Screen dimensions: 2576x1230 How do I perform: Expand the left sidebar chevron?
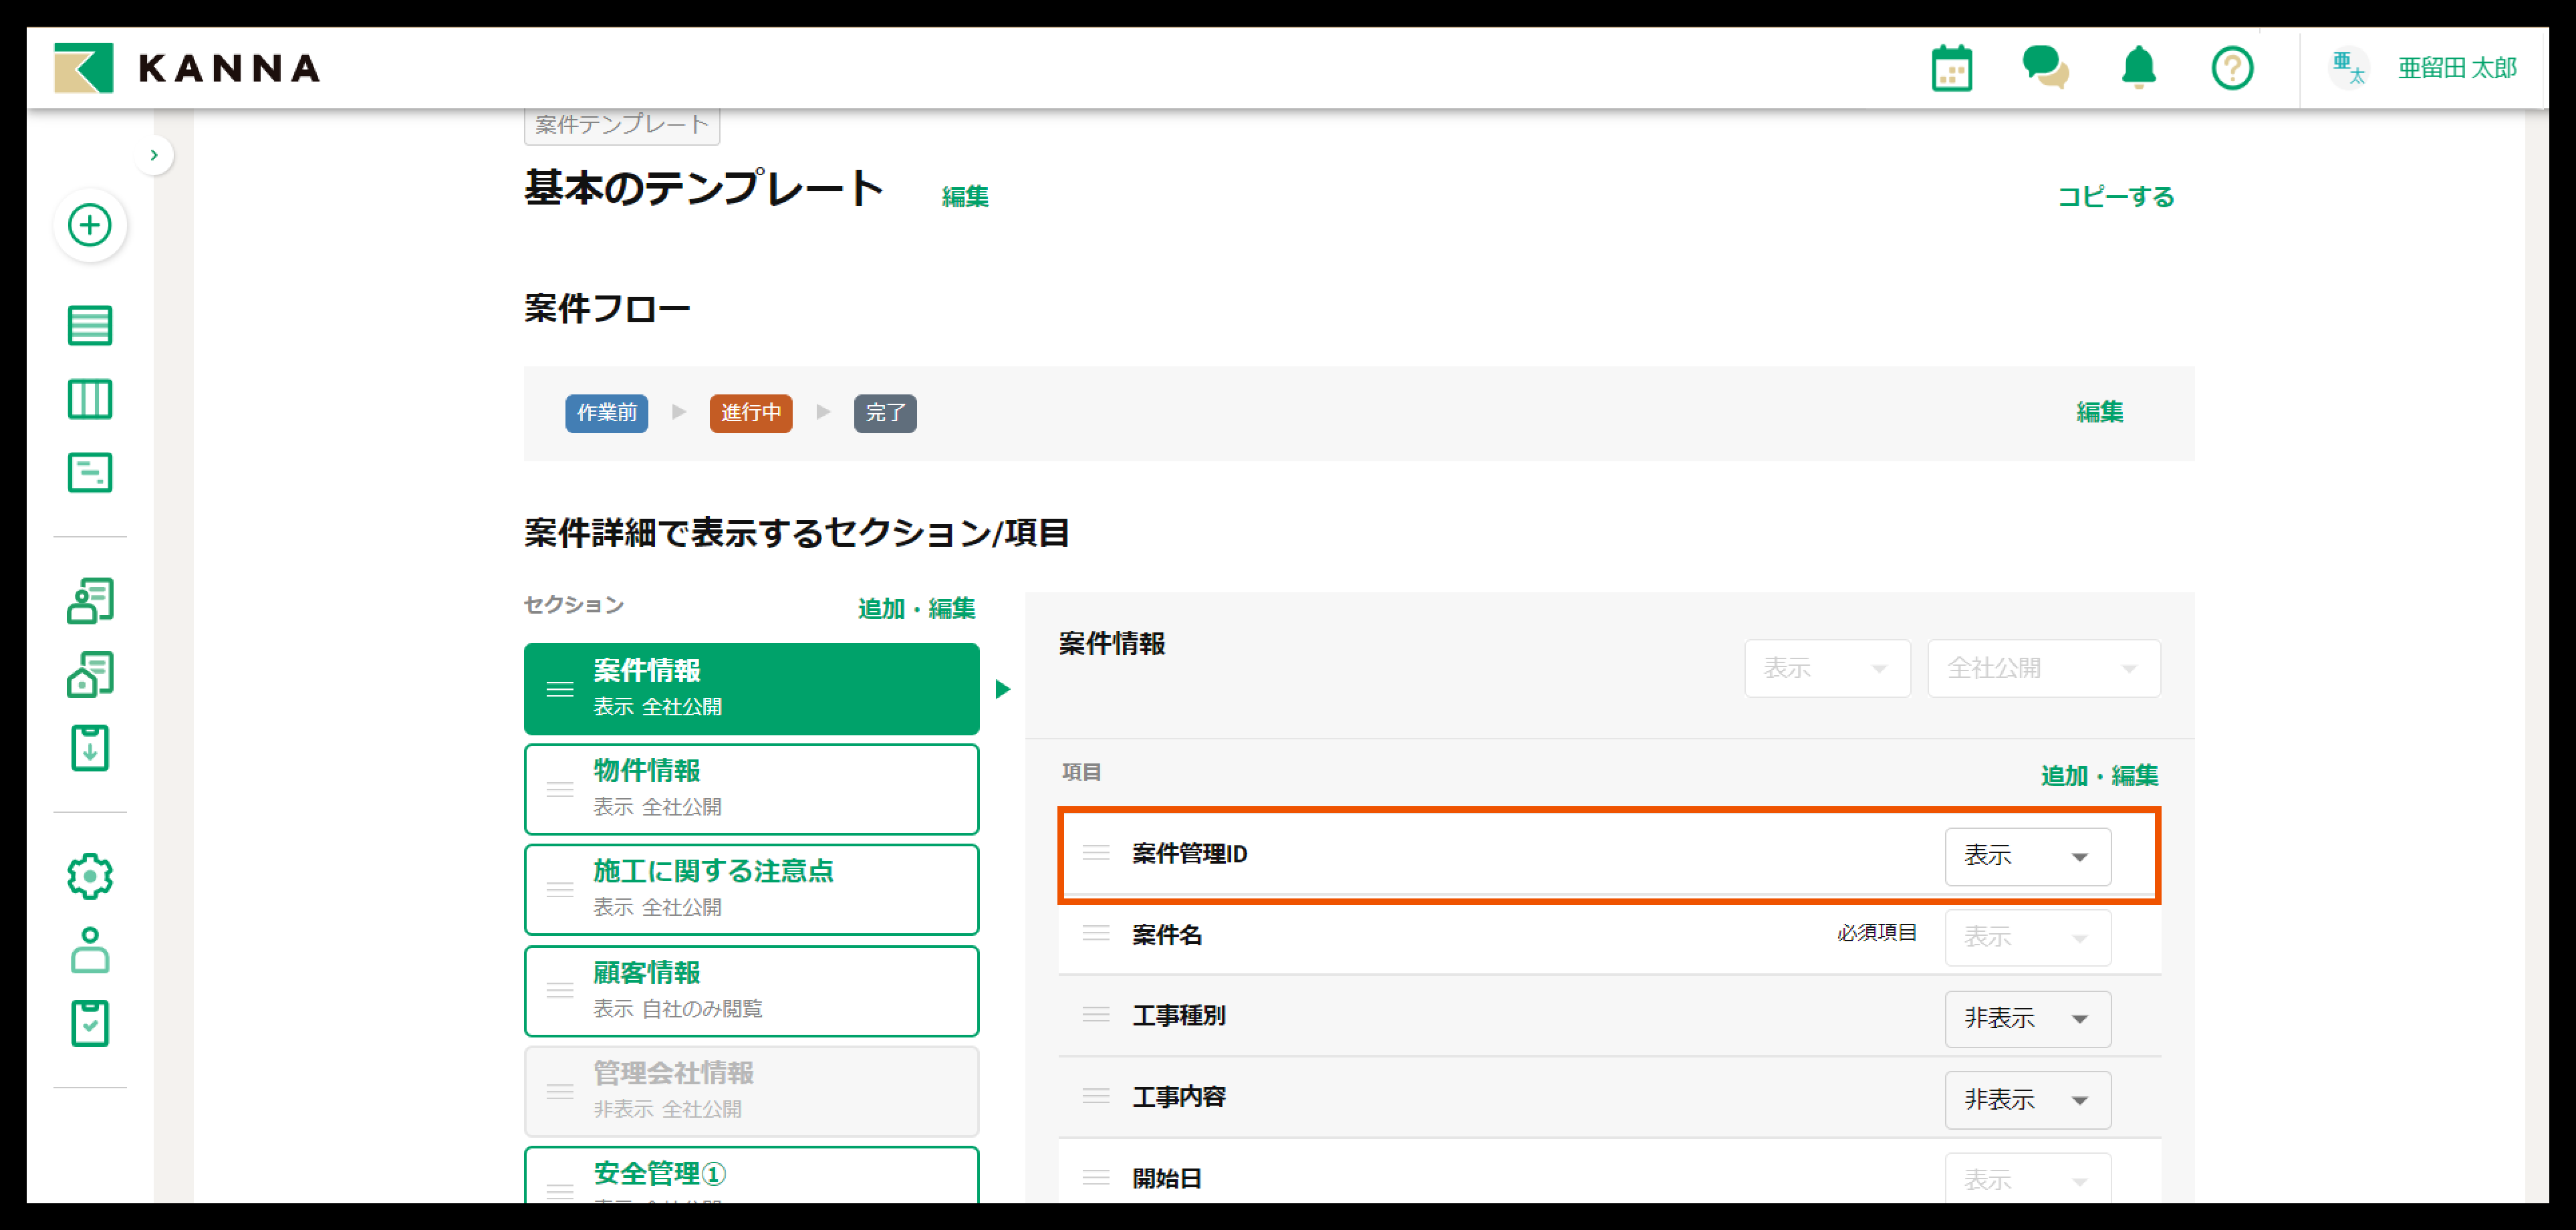[154, 155]
